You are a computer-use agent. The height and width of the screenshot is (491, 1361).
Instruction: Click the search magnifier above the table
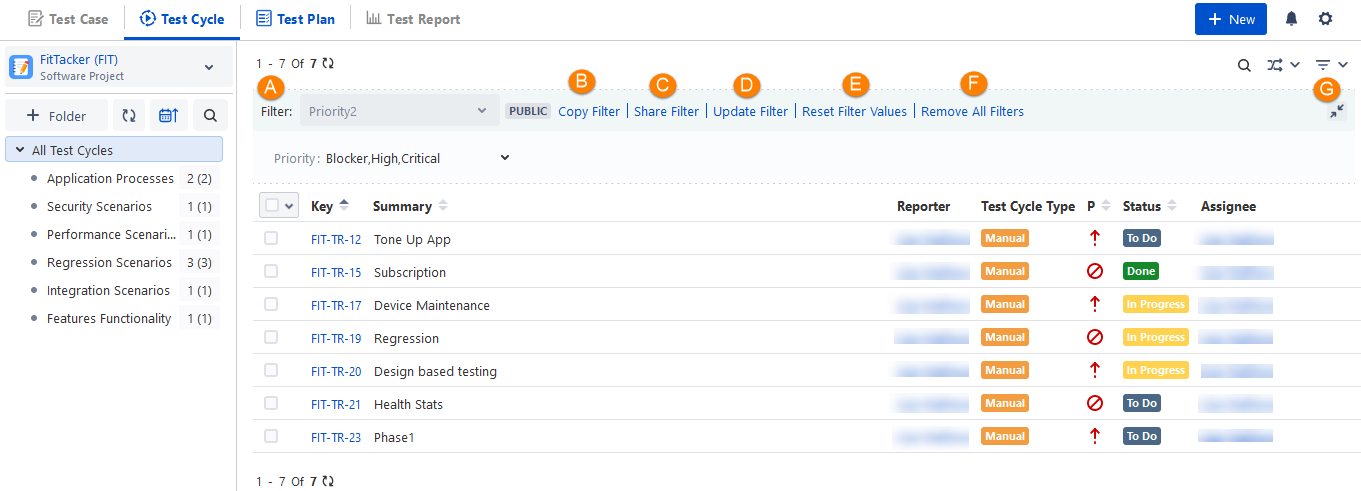point(1244,65)
